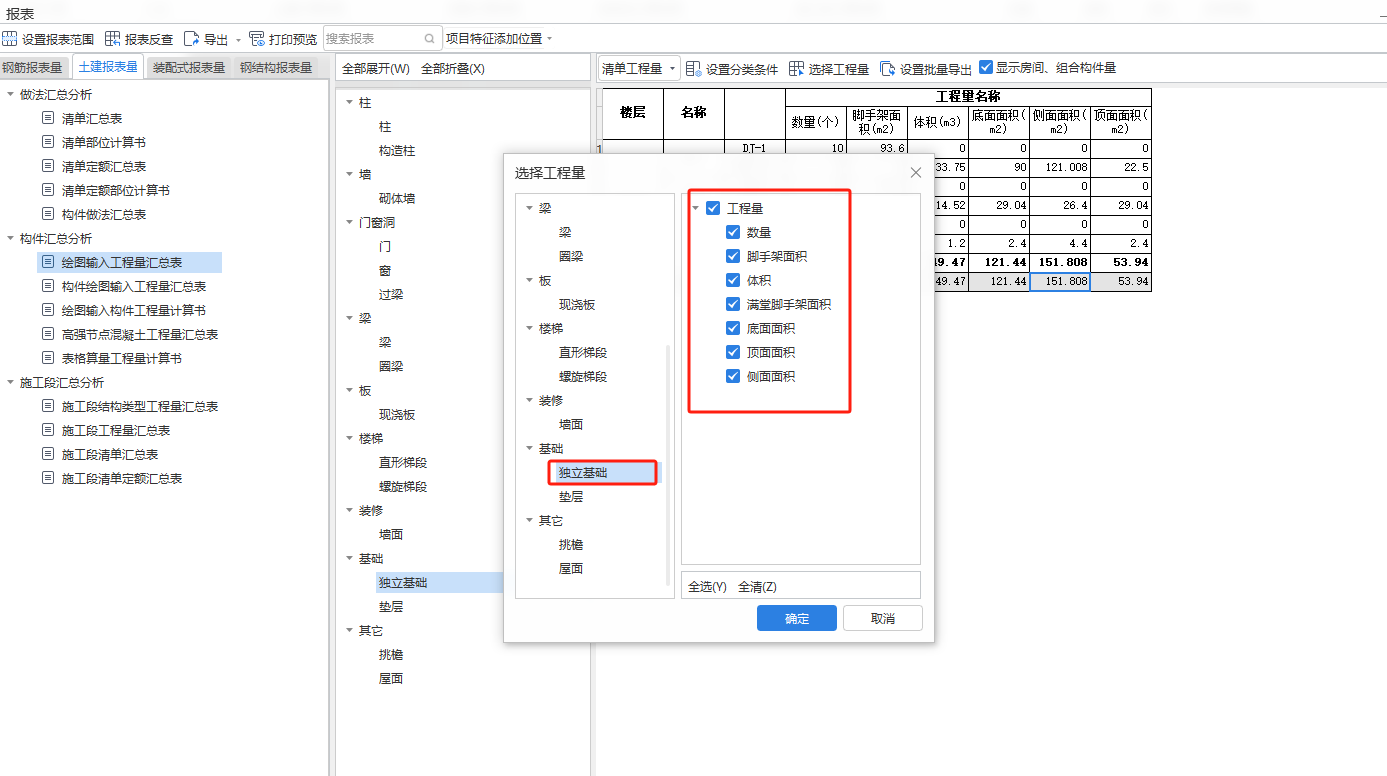Image resolution: width=1387 pixels, height=776 pixels.
Task: Uncheck the 数量 checkbox
Action: point(733,232)
